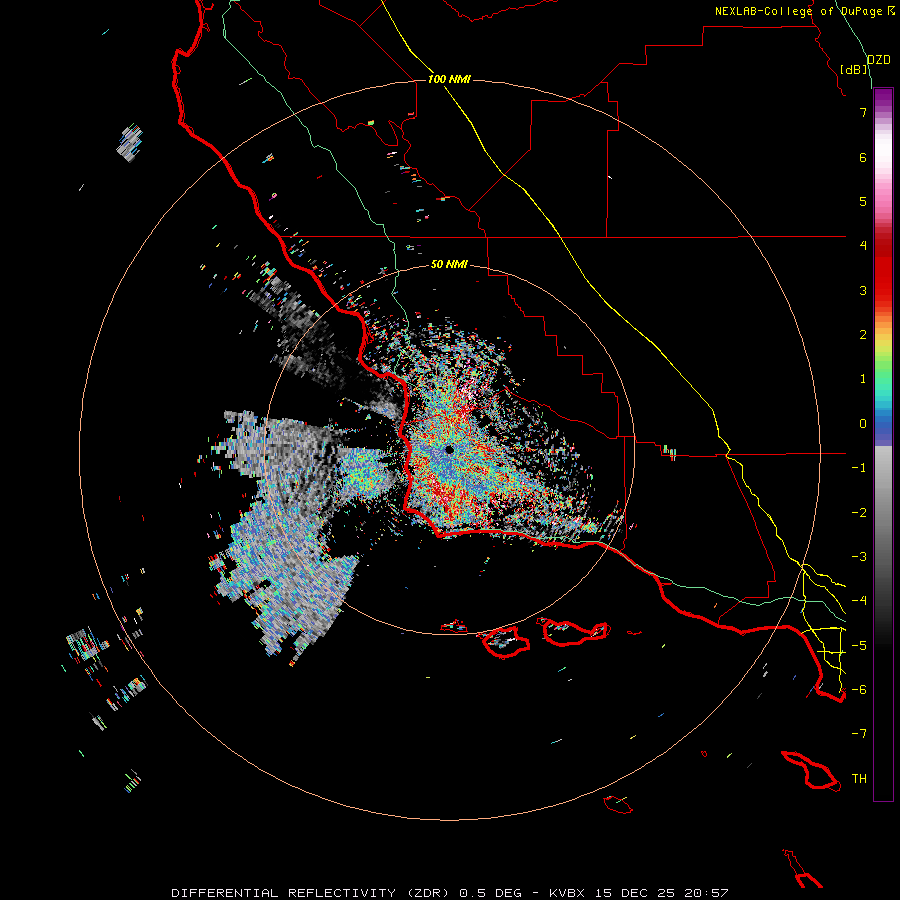Click the -7 value on color scale

(859, 734)
